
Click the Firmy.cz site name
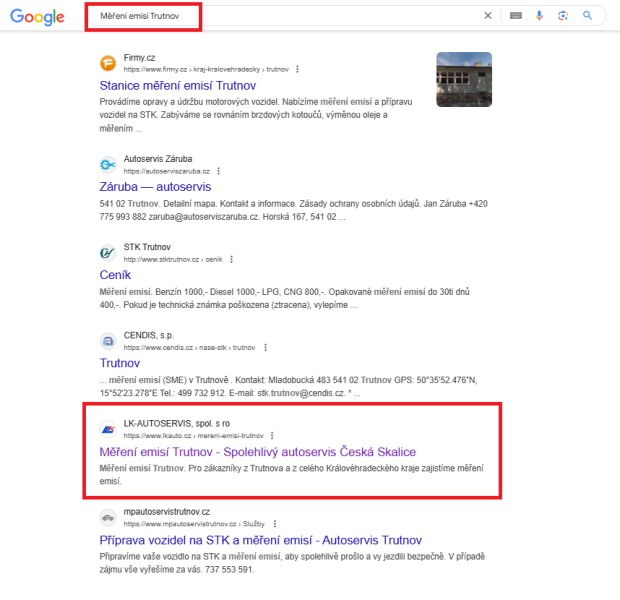point(139,58)
